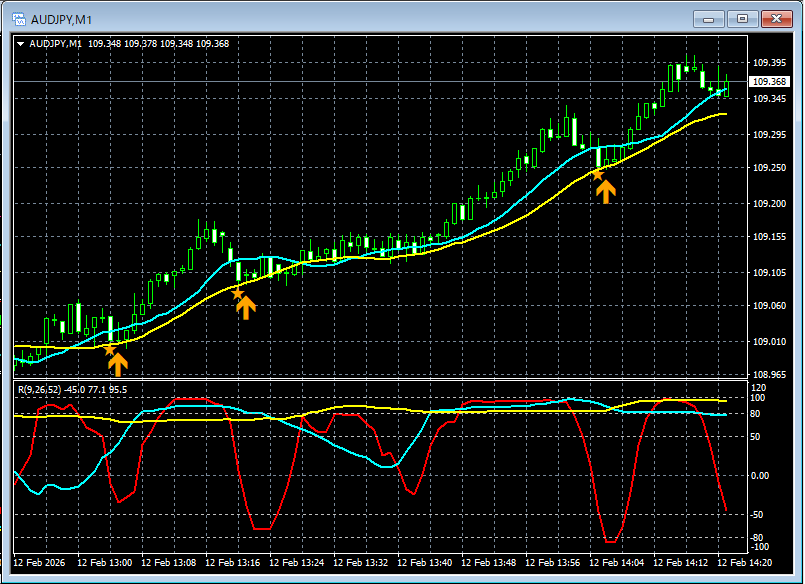Click price scale value 109.250
The image size is (805, 584).
769,168
